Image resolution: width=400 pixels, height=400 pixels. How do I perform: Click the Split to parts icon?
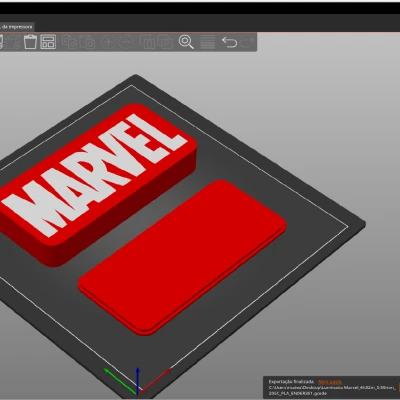[x=165, y=42]
